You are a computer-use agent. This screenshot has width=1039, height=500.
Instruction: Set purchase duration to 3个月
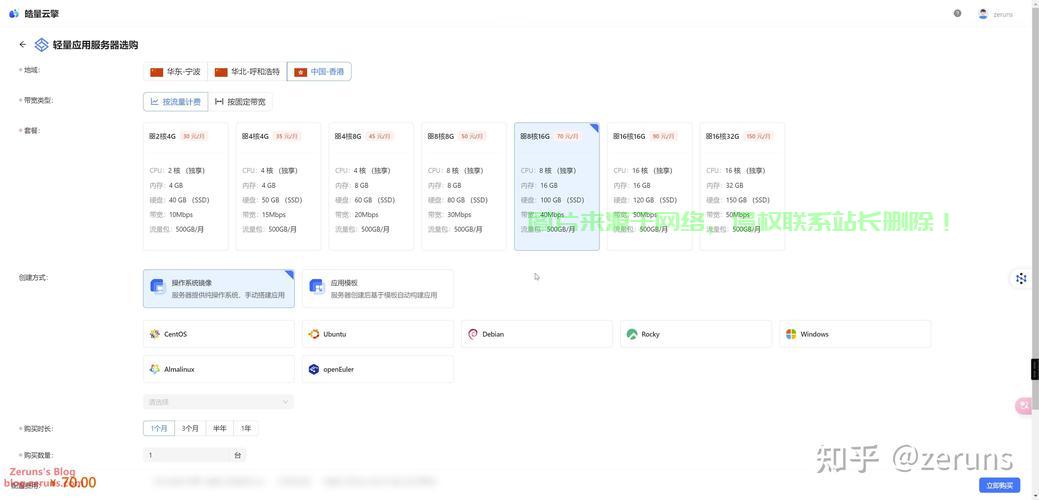click(190, 428)
